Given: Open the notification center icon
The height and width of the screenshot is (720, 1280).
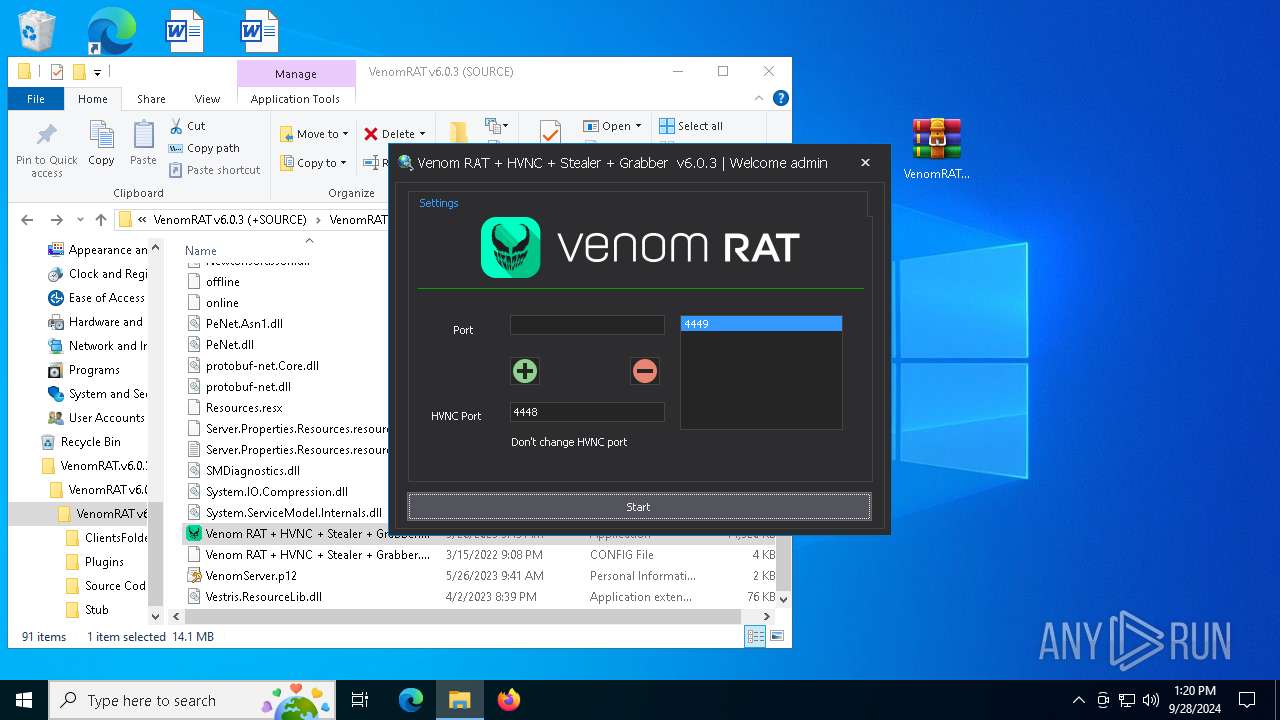Looking at the screenshot, I should (x=1247, y=700).
